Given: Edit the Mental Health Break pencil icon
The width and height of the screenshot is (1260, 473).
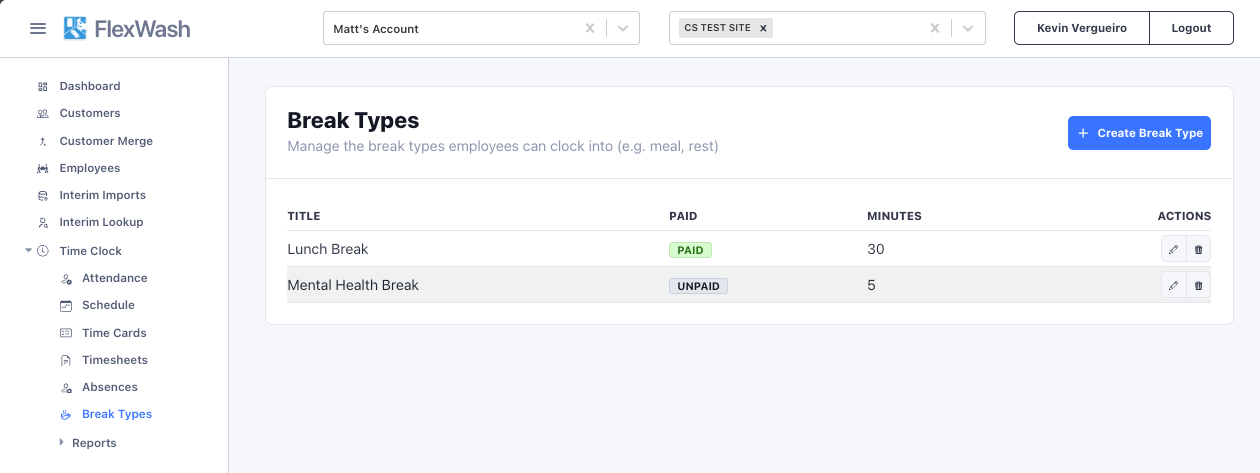Looking at the screenshot, I should coord(1173,285).
